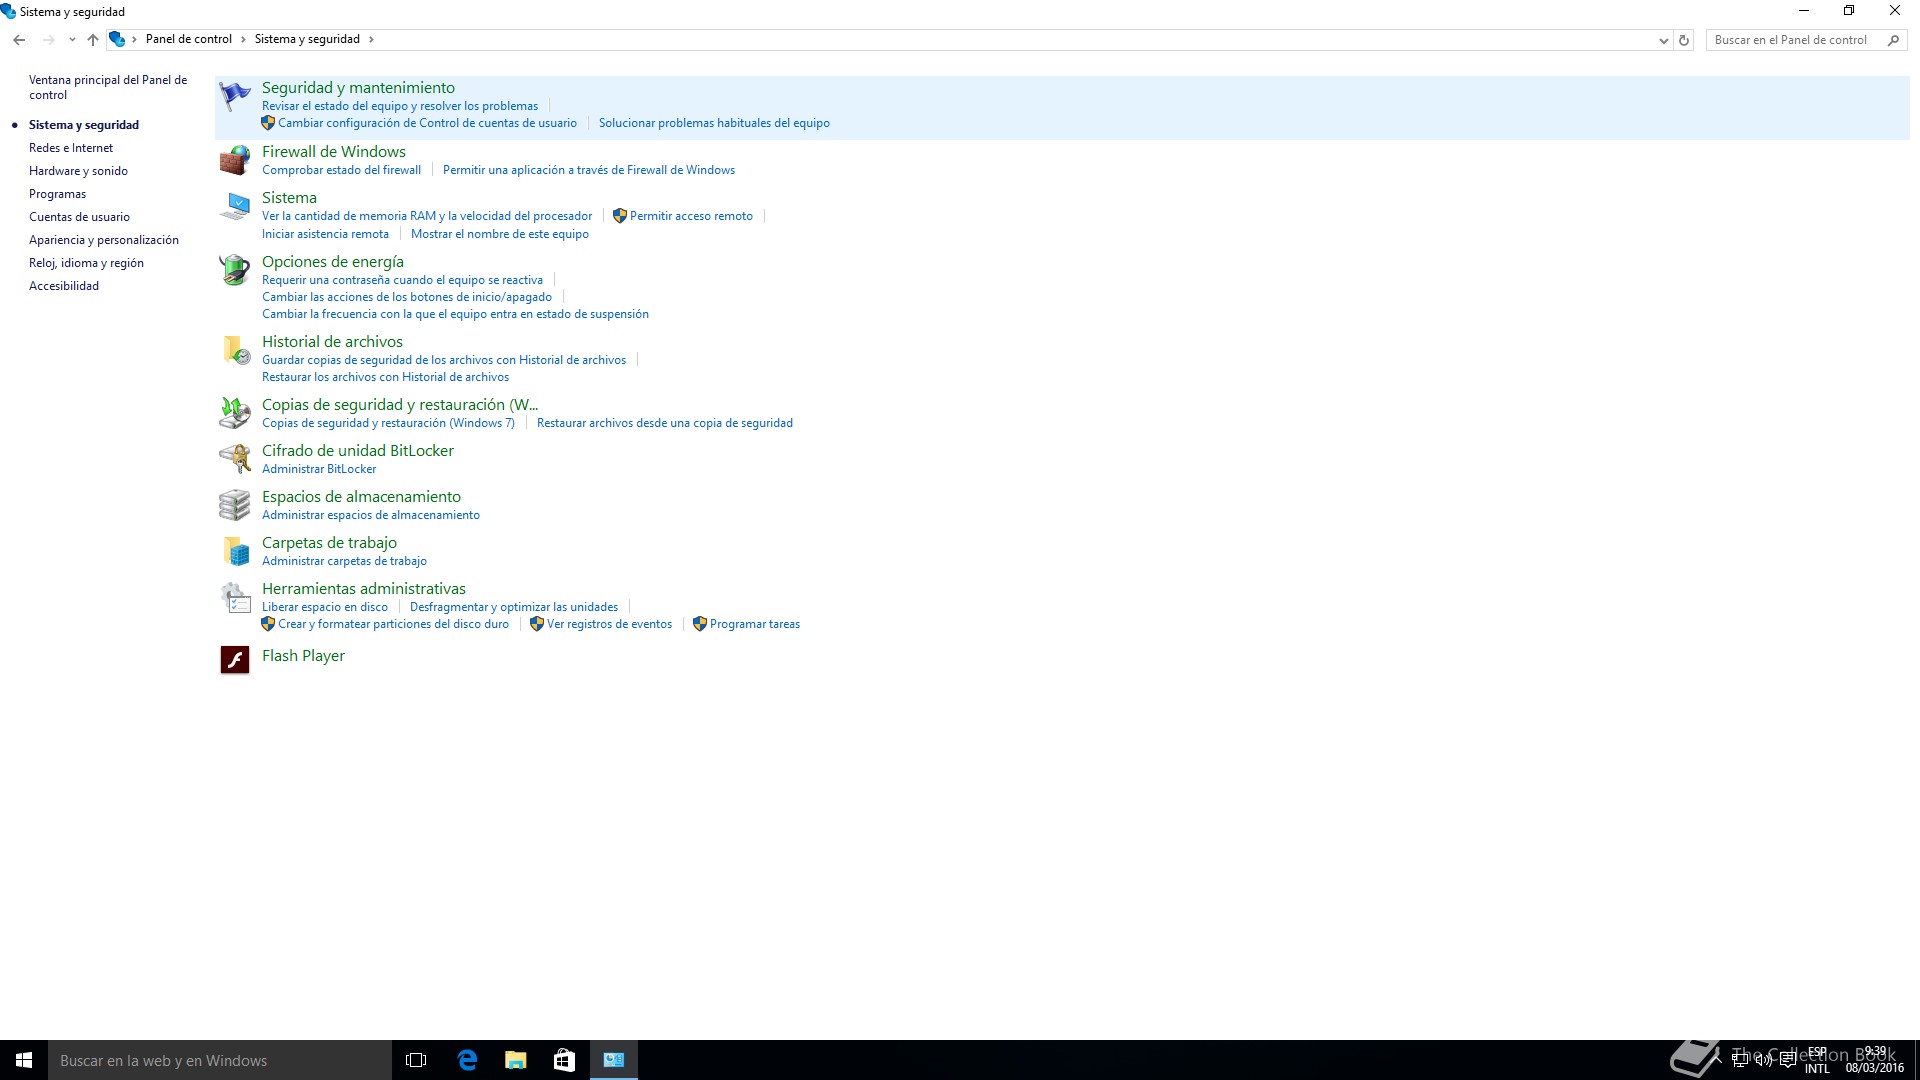Image resolution: width=1920 pixels, height=1080 pixels.
Task: Click Restaurar archivos desde una copia de seguridad
Action: point(665,423)
